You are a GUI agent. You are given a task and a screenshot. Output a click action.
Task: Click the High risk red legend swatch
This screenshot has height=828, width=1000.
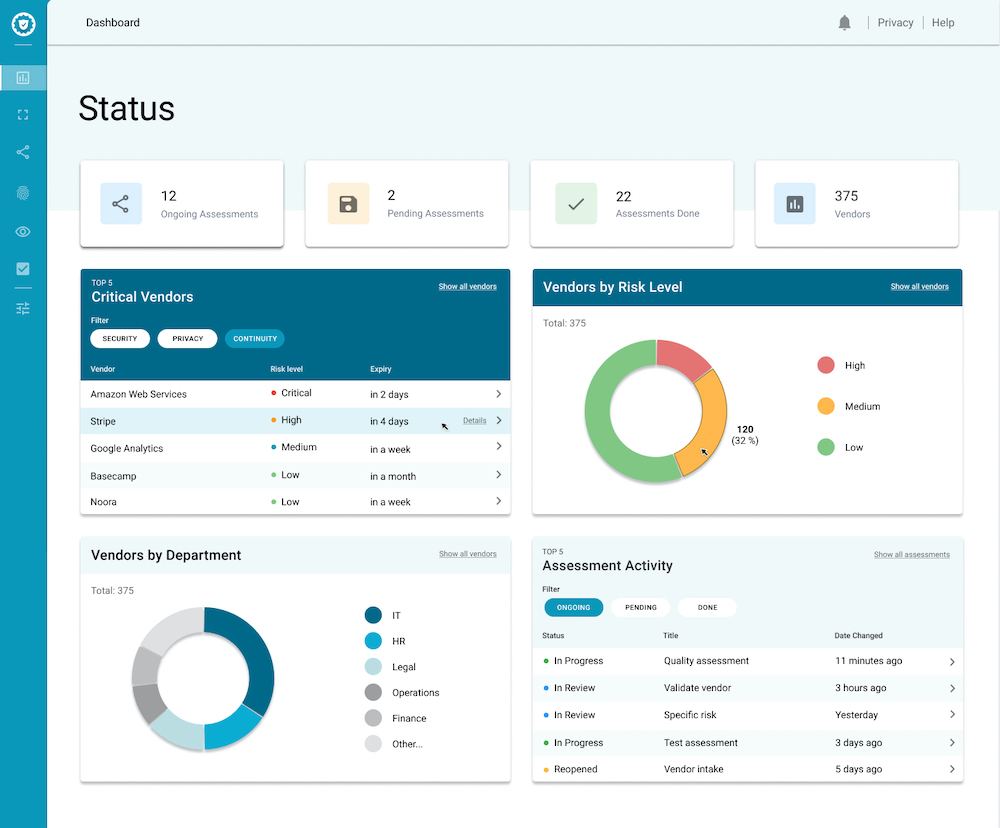pyautogui.click(x=826, y=365)
